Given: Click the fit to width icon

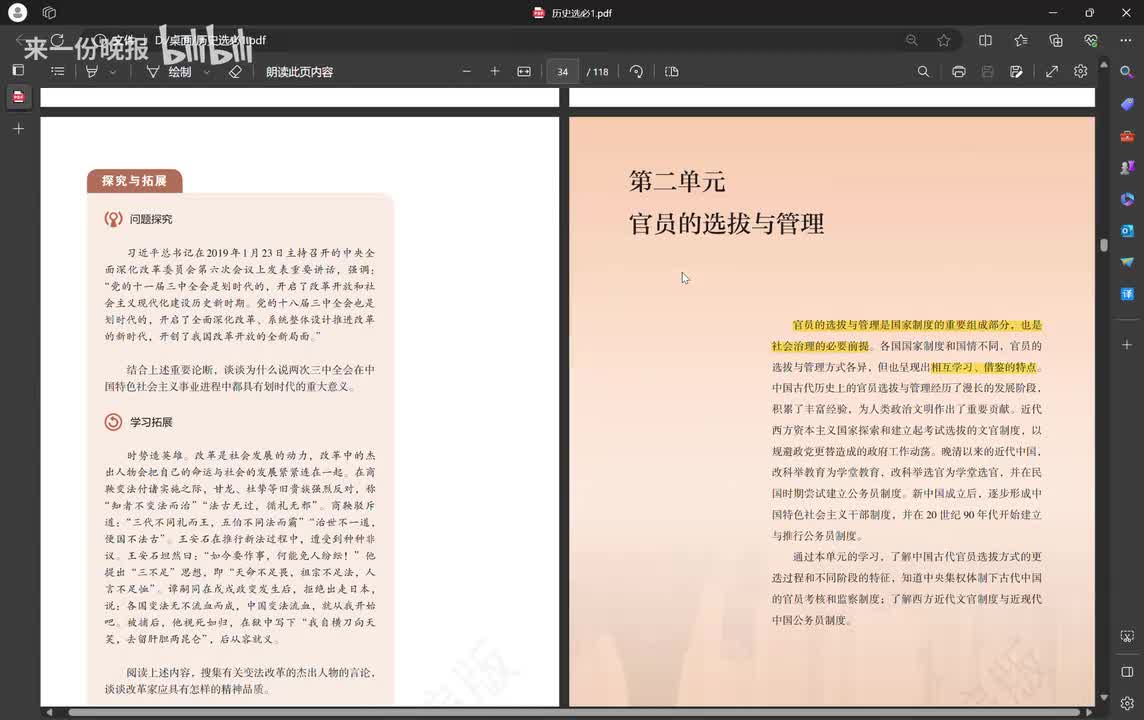Looking at the screenshot, I should [x=524, y=71].
